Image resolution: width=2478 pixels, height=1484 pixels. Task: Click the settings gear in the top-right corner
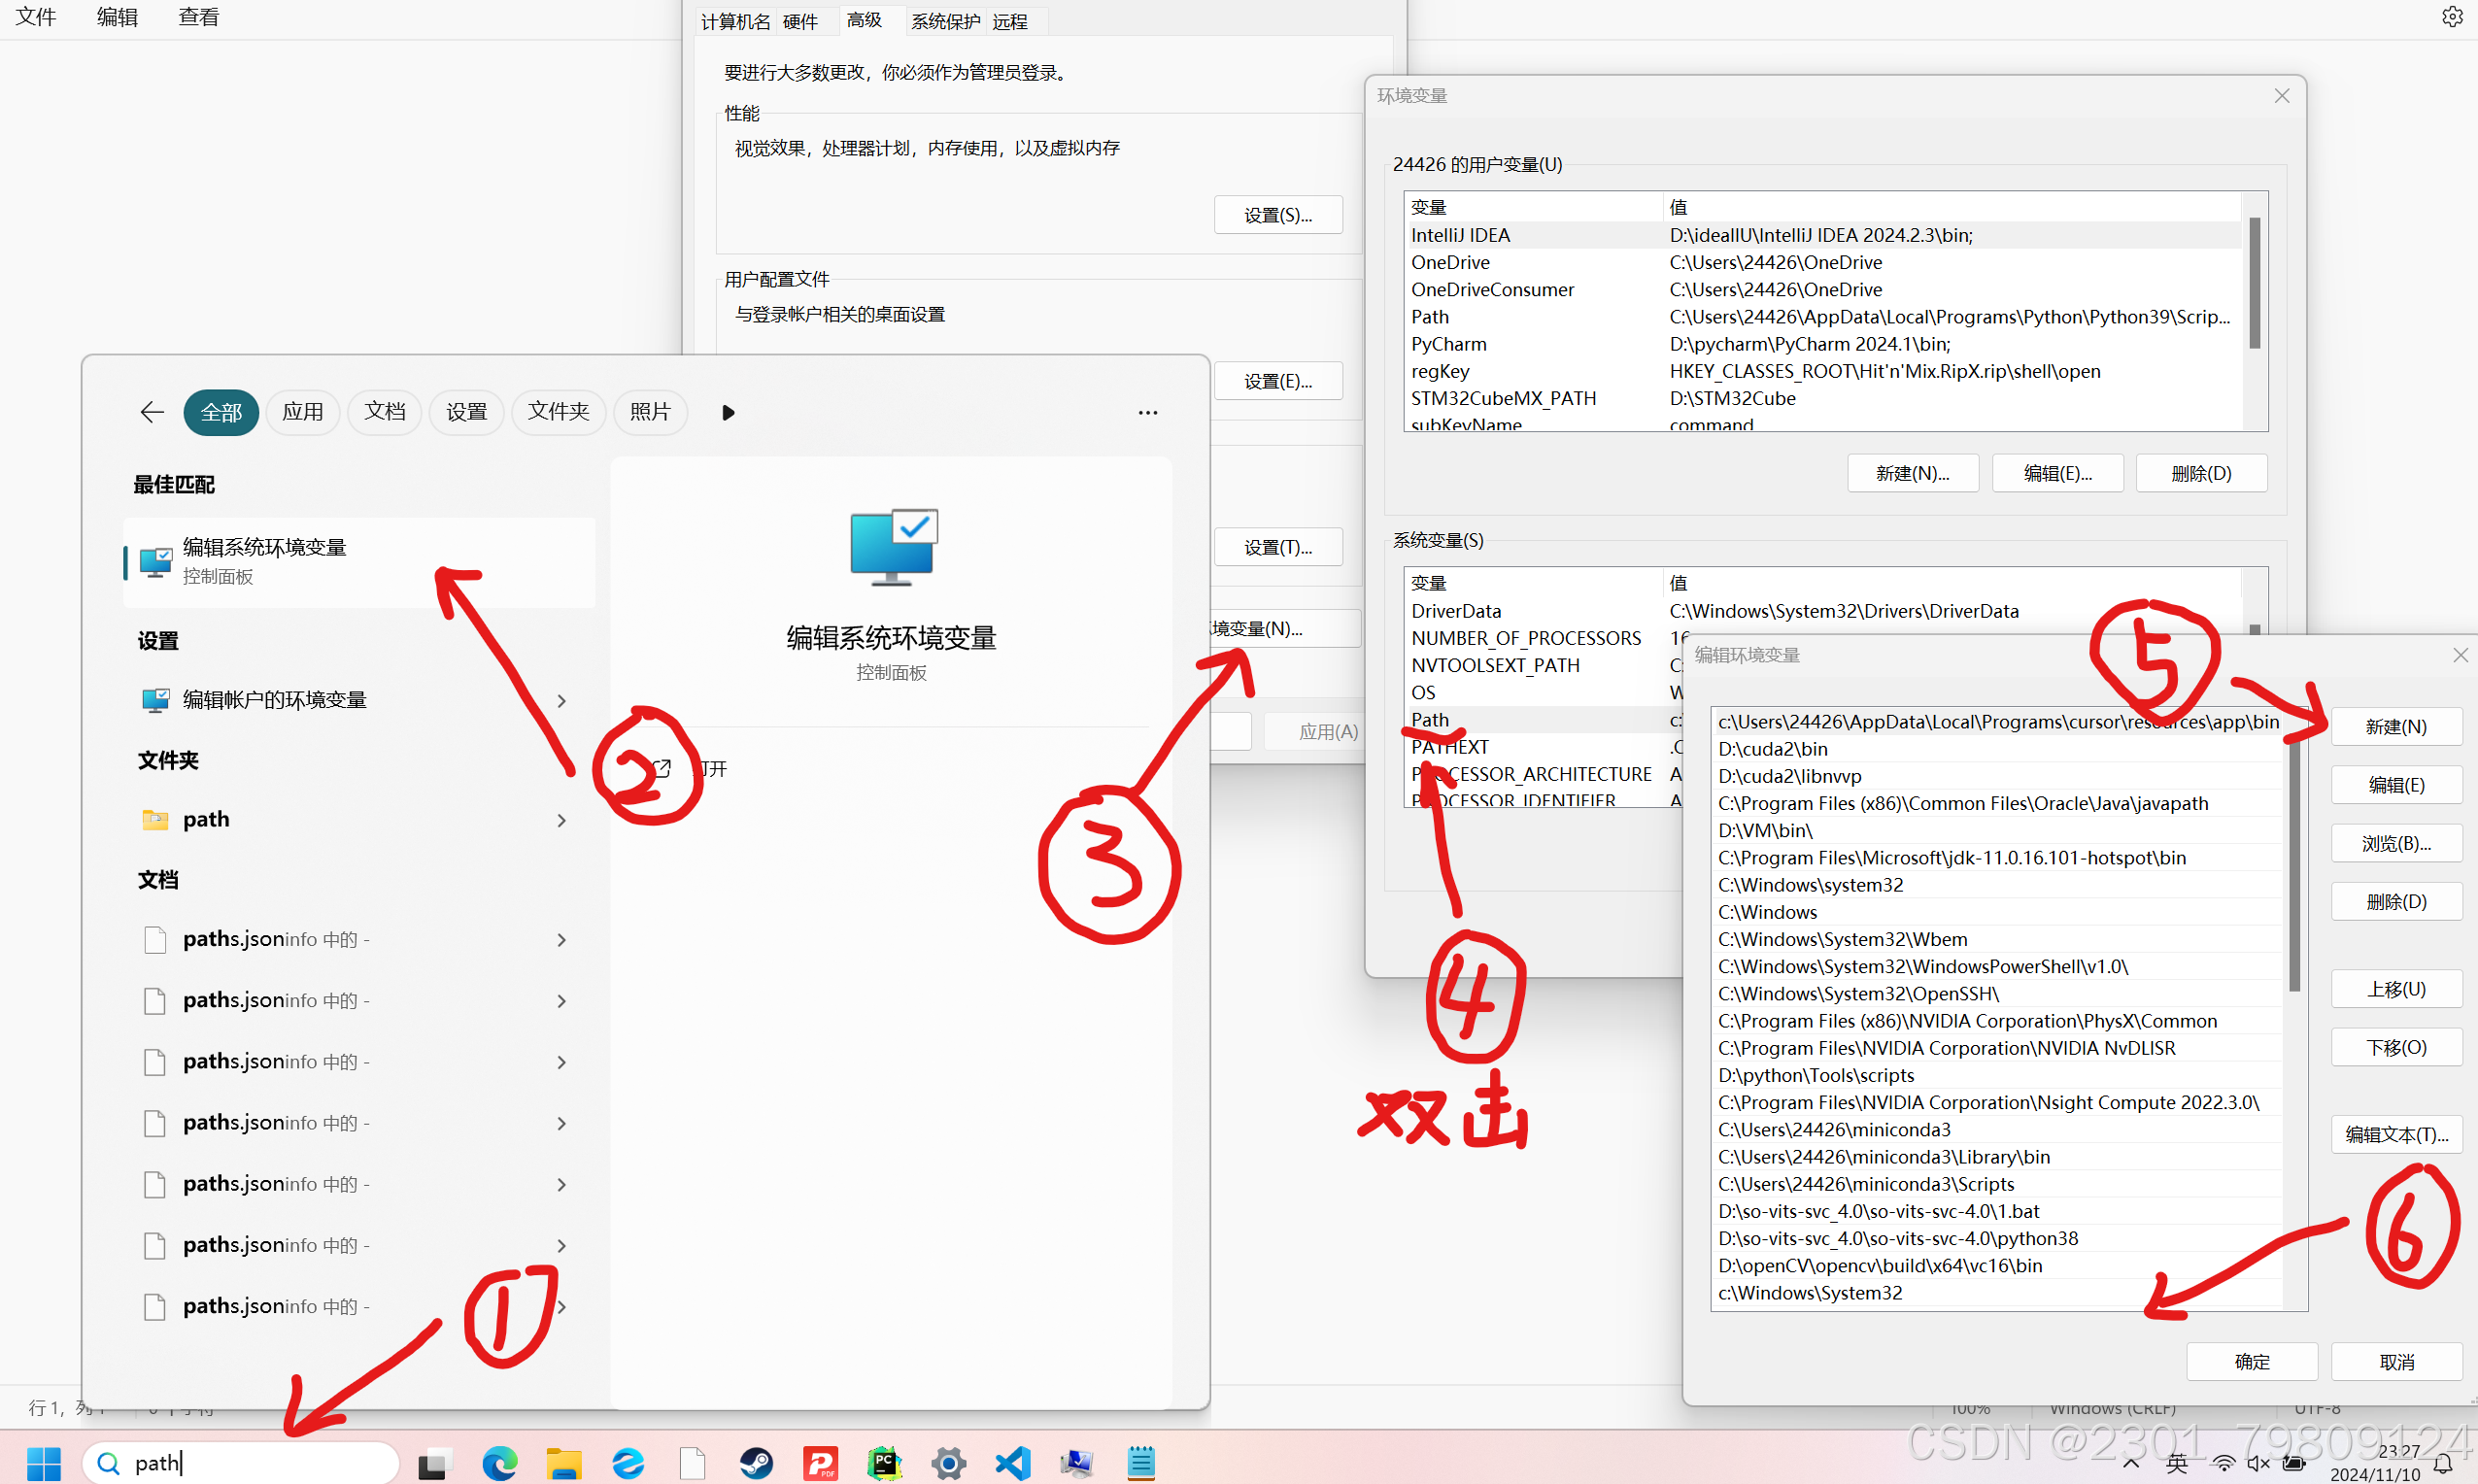(x=2451, y=16)
